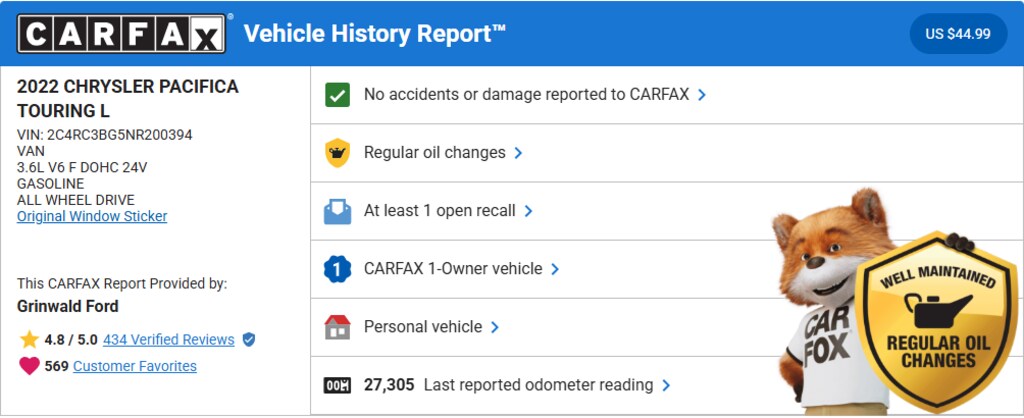Screen dimensions: 1024x418
Task: Click the open recall envelope icon
Action: tap(338, 211)
